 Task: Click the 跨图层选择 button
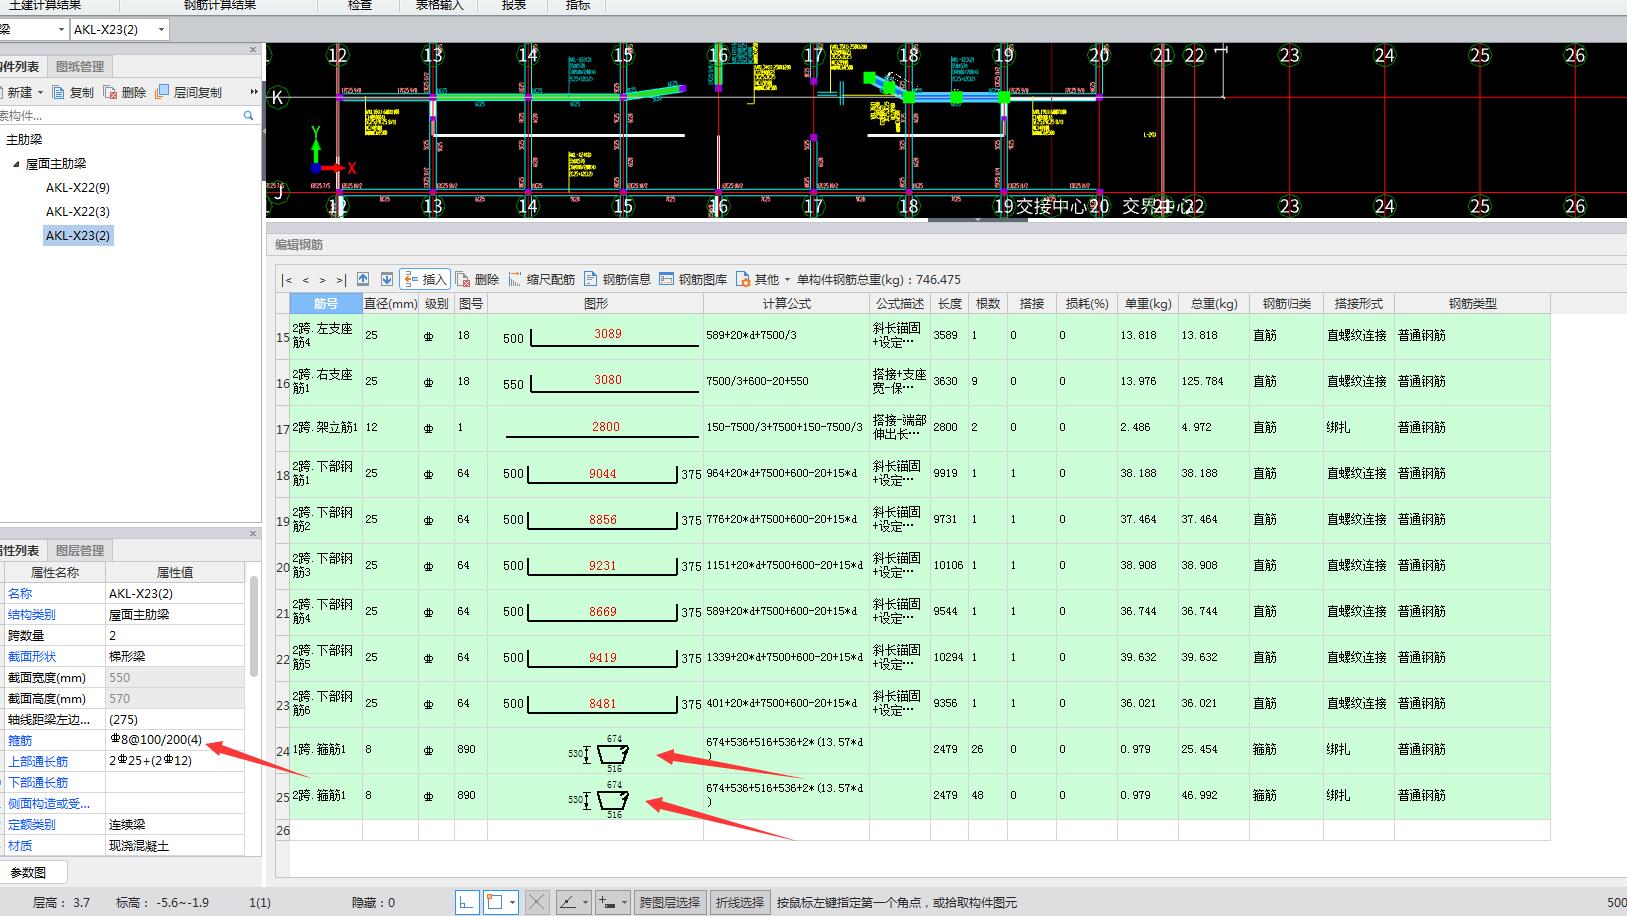(669, 902)
